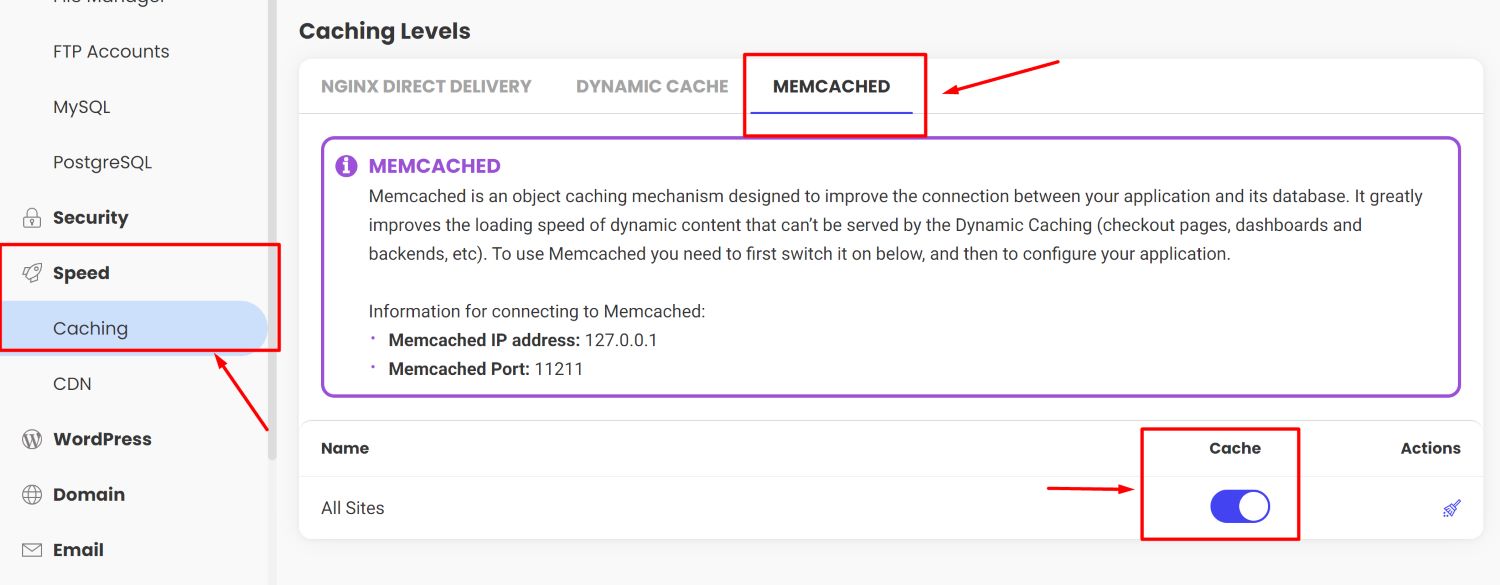Open FTP Accounts in sidebar
Screen dimensions: 1500x585
coord(111,52)
